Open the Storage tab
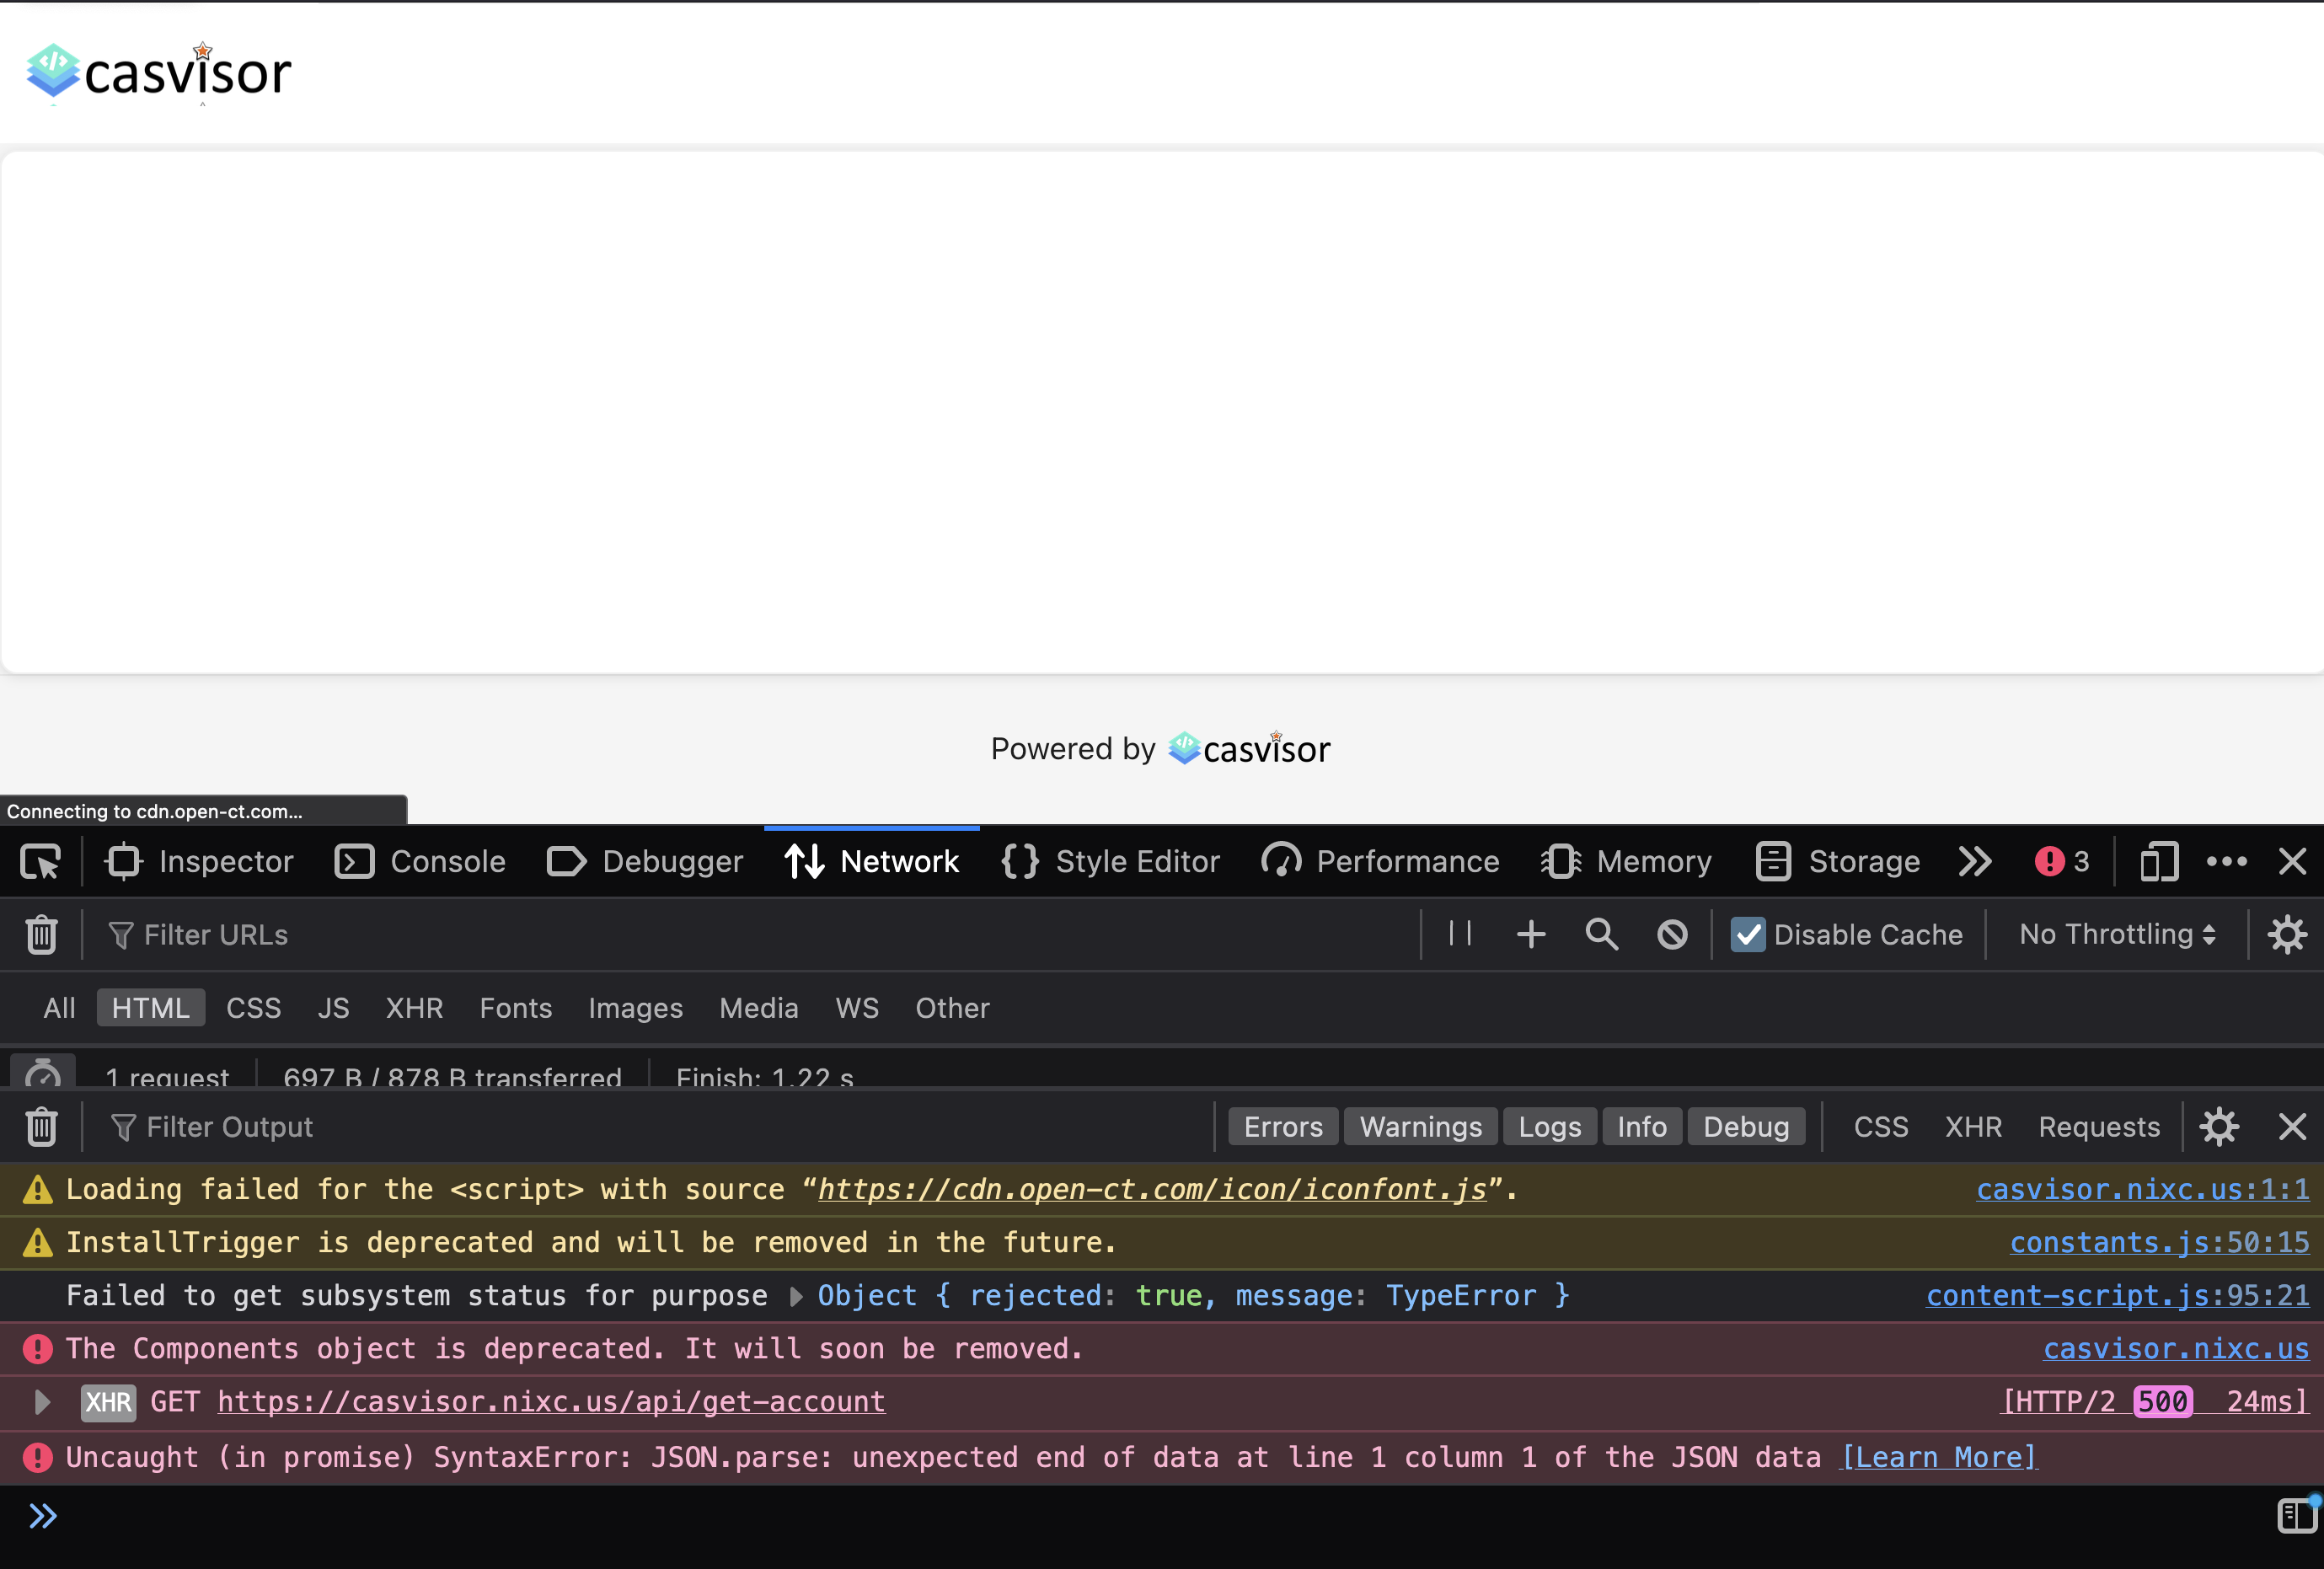 [1838, 861]
